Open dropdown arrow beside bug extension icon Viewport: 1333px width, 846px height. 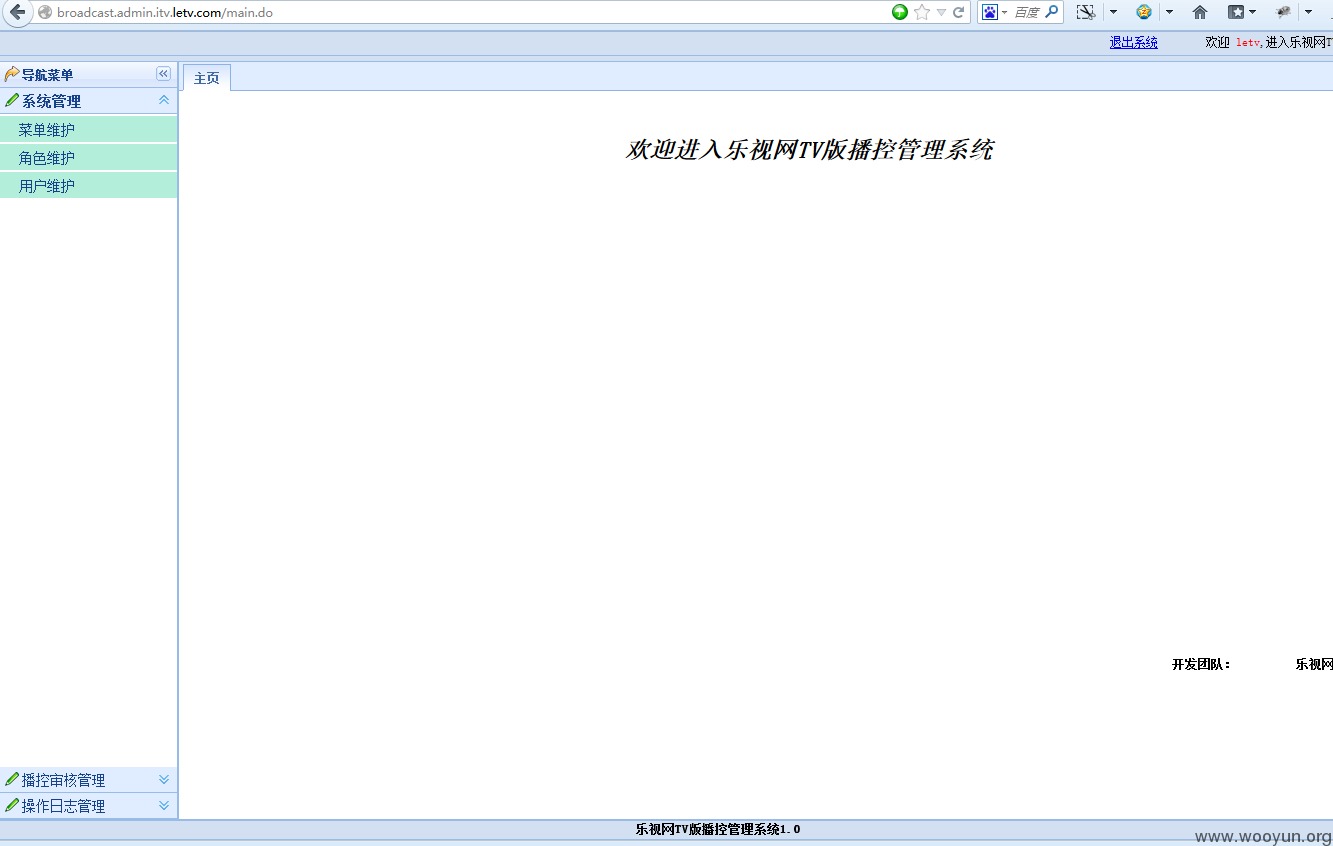coord(1308,12)
